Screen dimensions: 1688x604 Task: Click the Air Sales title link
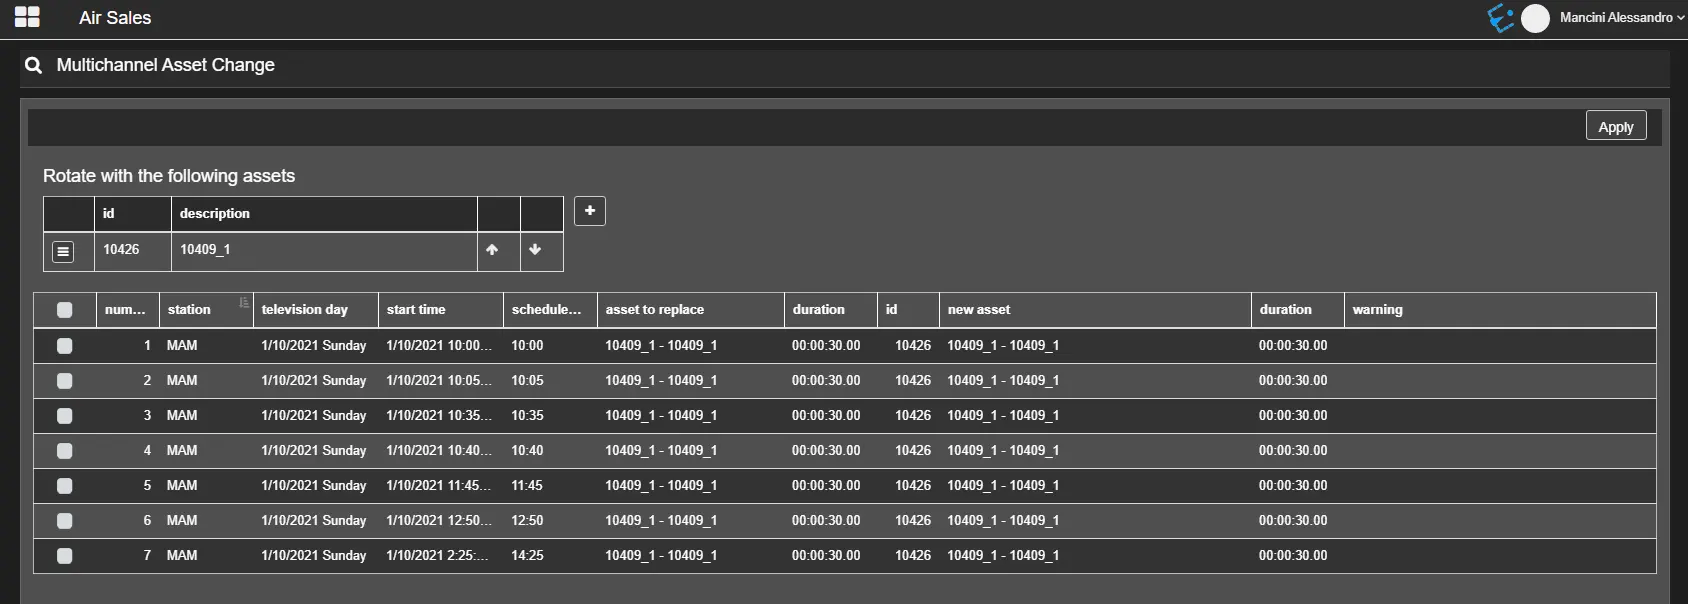(115, 18)
